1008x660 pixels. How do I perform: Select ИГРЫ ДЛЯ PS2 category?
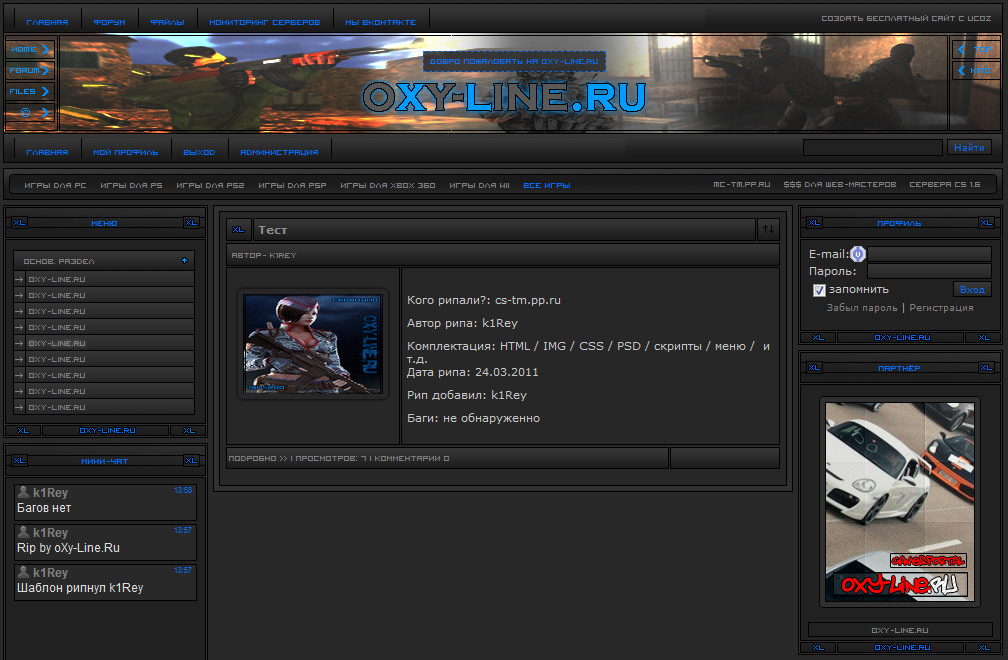click(210, 185)
